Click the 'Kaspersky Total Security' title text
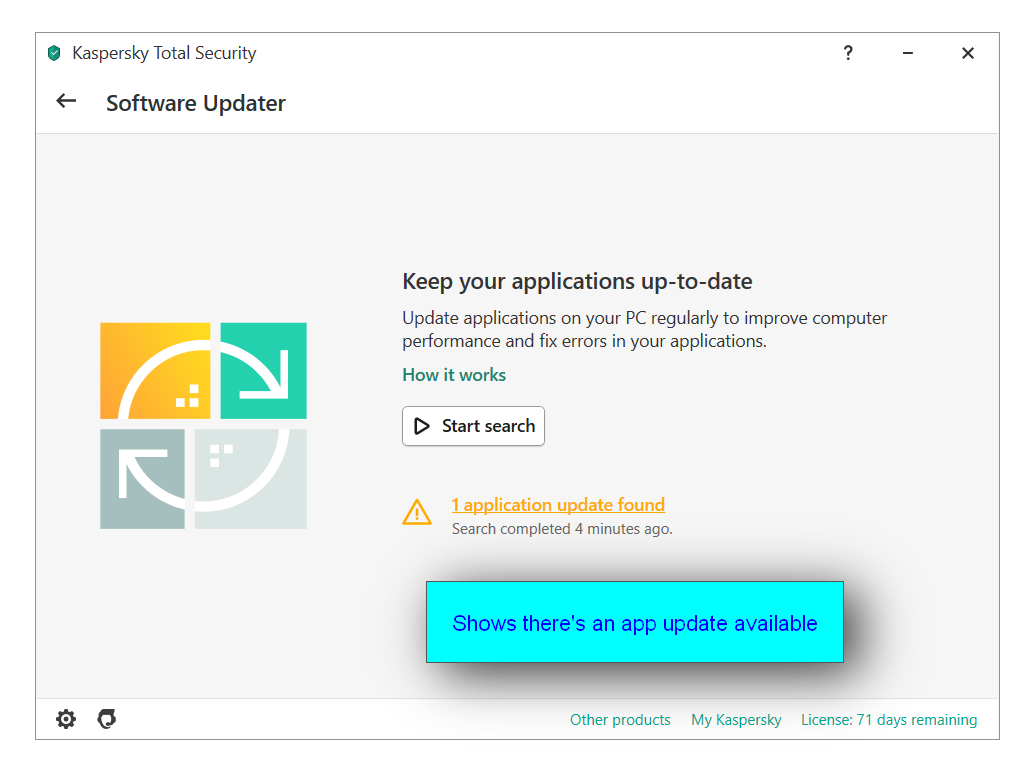 click(164, 53)
